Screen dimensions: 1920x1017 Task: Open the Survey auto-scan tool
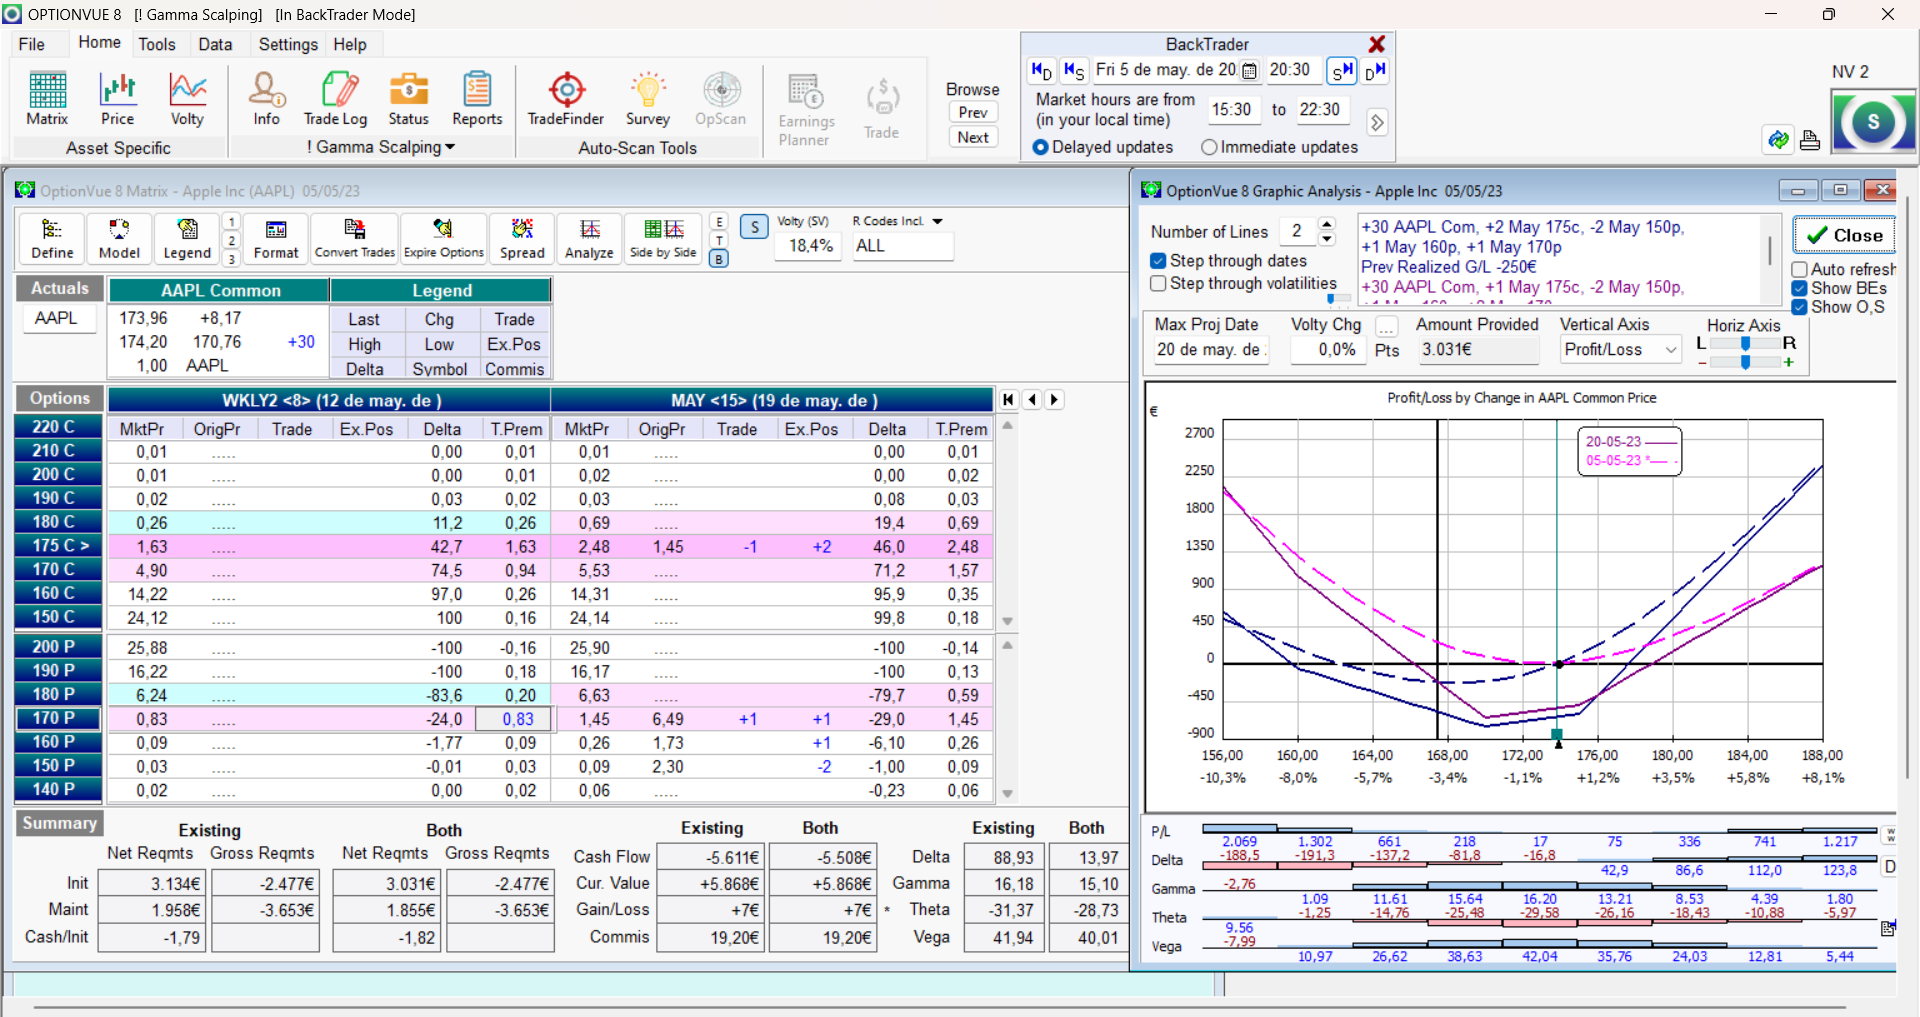648,99
